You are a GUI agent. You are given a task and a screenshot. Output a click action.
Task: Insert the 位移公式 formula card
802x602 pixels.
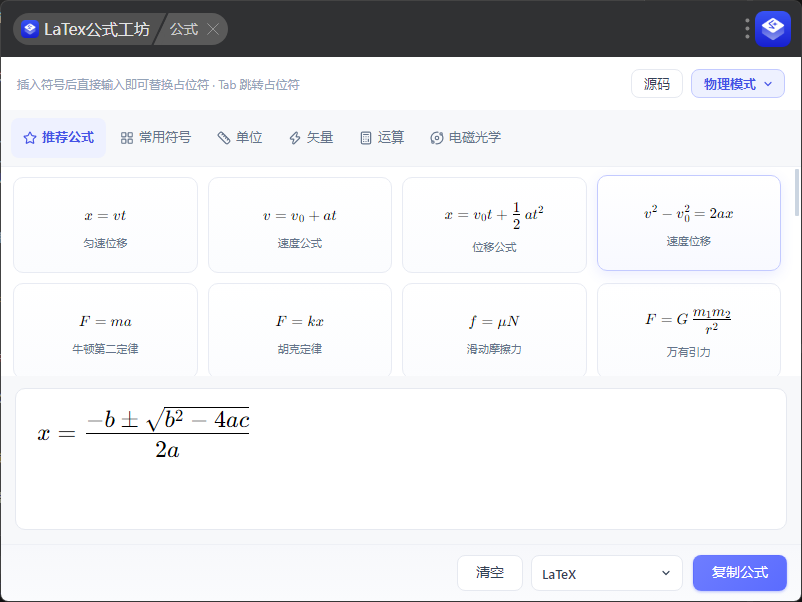495,225
